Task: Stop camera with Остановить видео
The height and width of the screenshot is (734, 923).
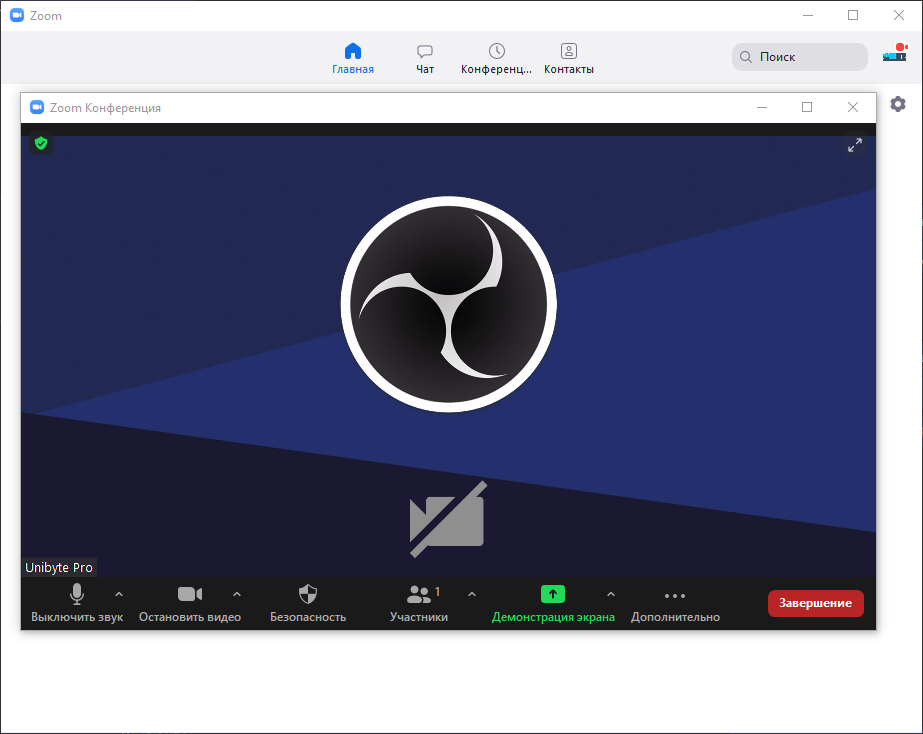Action: (x=190, y=603)
